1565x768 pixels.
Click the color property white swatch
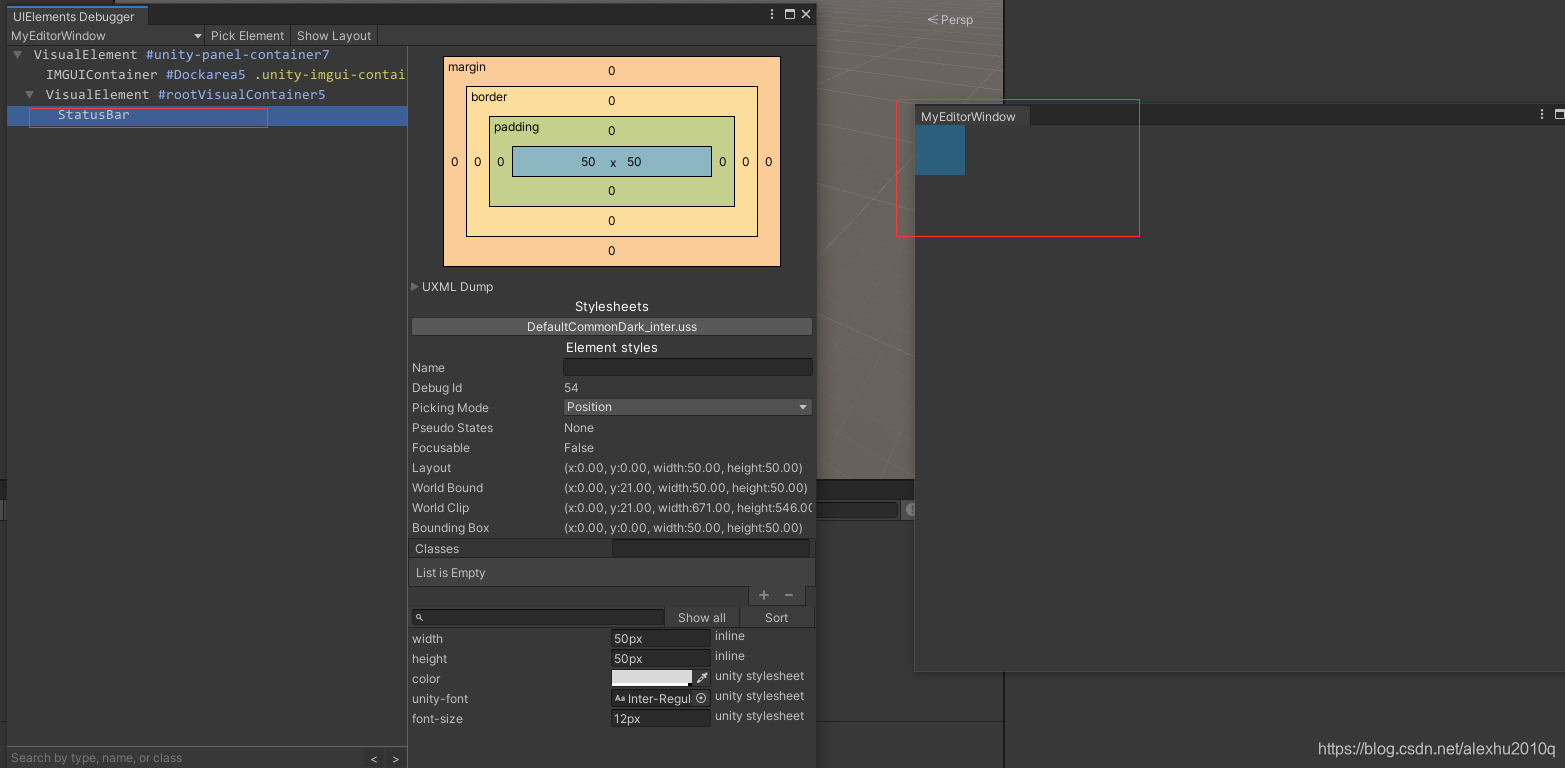(652, 678)
